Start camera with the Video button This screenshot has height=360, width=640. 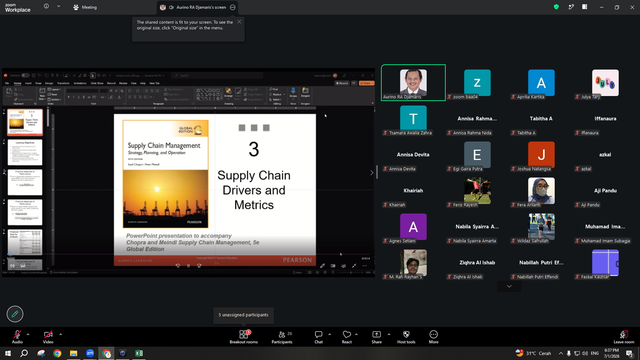(48, 337)
